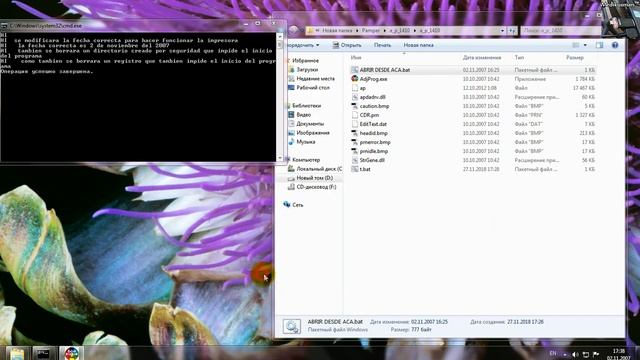Screen dimensions: 640x360
Task: Select Библиотеки in navigation pane
Action: point(306,105)
